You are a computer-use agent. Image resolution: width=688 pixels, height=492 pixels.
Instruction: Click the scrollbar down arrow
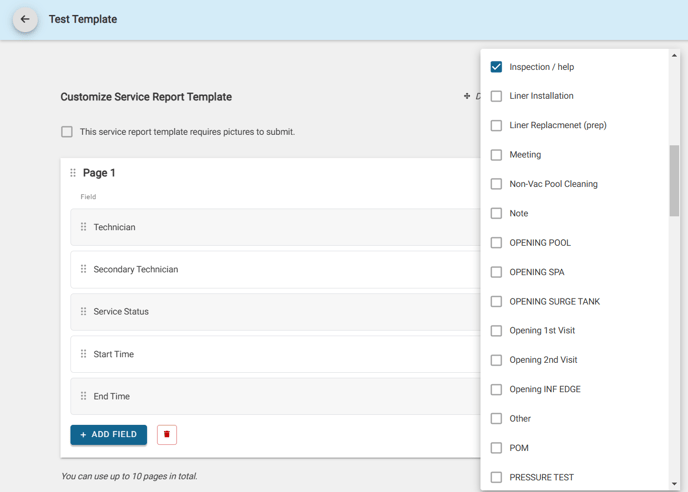click(x=674, y=484)
